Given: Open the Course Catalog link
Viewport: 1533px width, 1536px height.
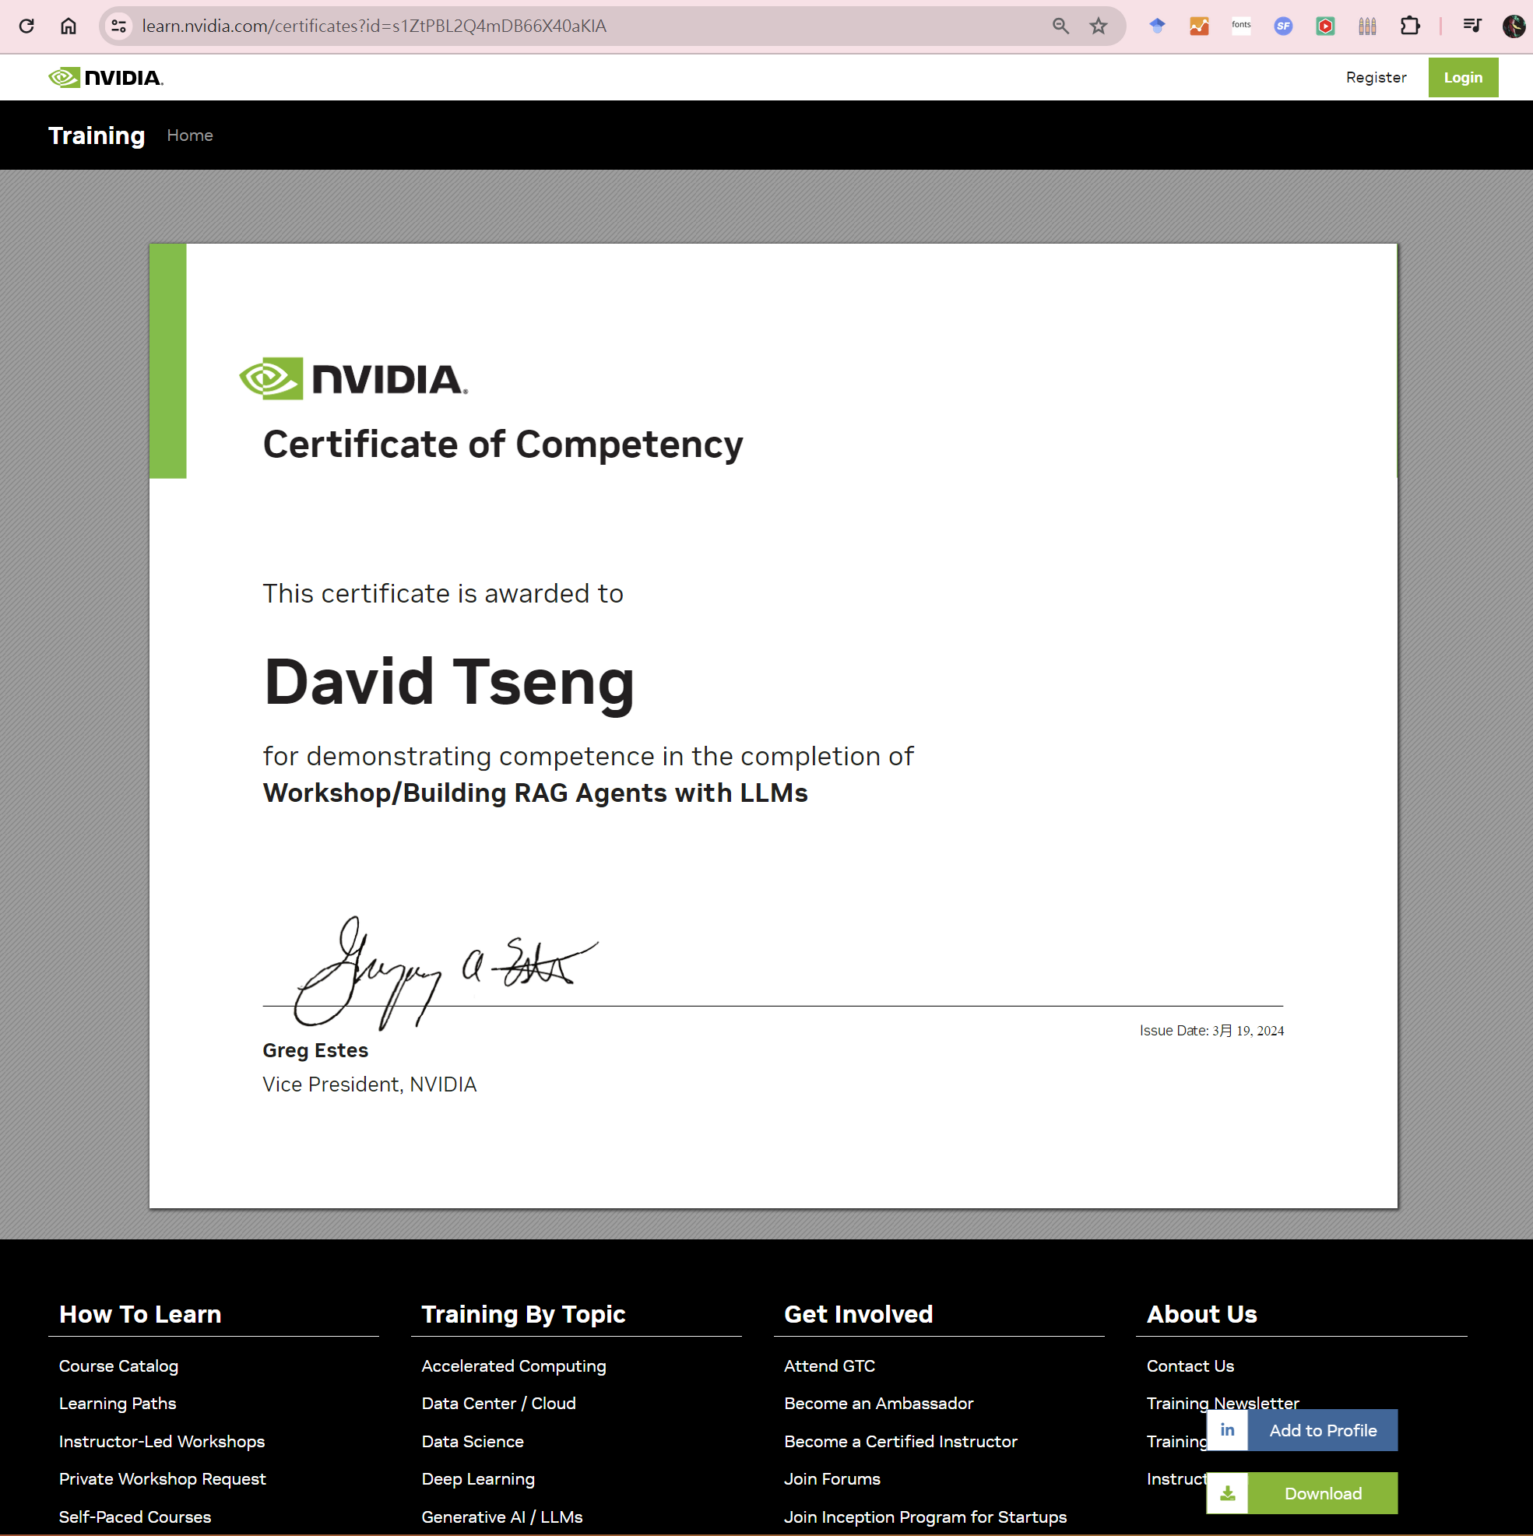Looking at the screenshot, I should (x=118, y=1365).
